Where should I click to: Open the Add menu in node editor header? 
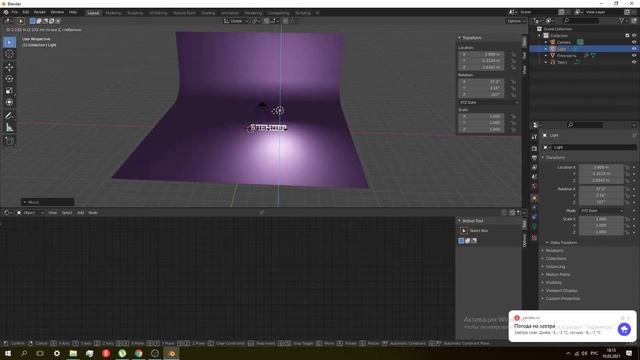click(80, 213)
